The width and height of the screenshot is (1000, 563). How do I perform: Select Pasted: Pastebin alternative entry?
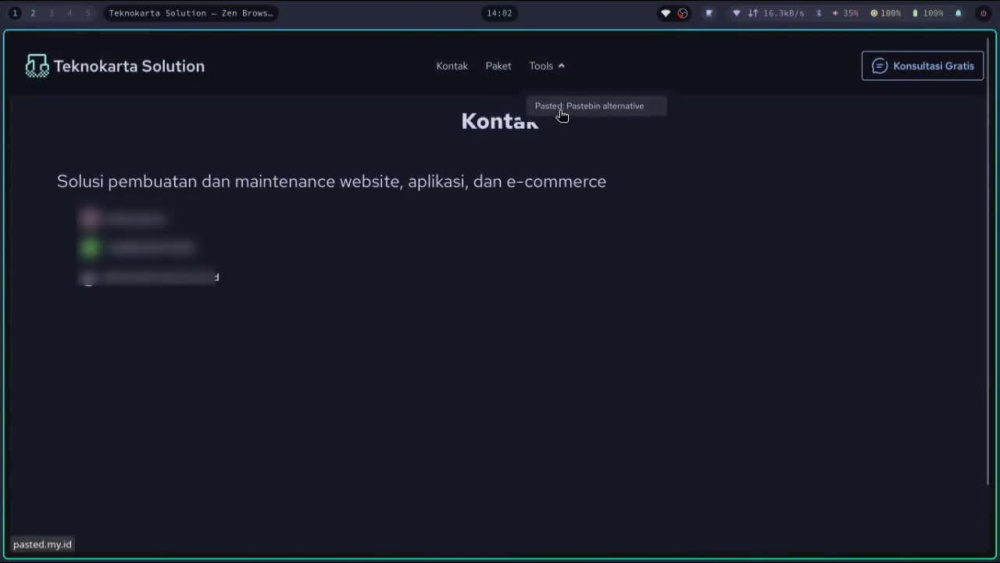596,106
